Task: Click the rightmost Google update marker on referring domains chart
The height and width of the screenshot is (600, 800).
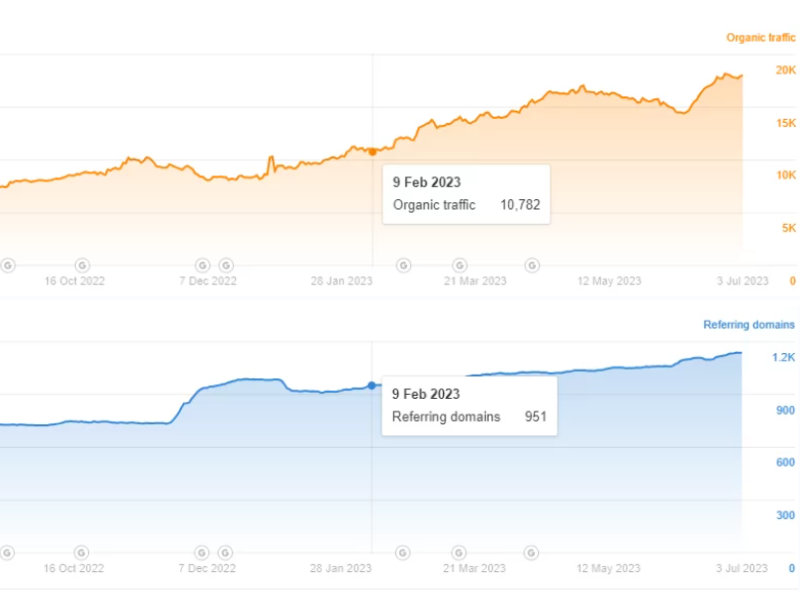Action: tap(532, 552)
